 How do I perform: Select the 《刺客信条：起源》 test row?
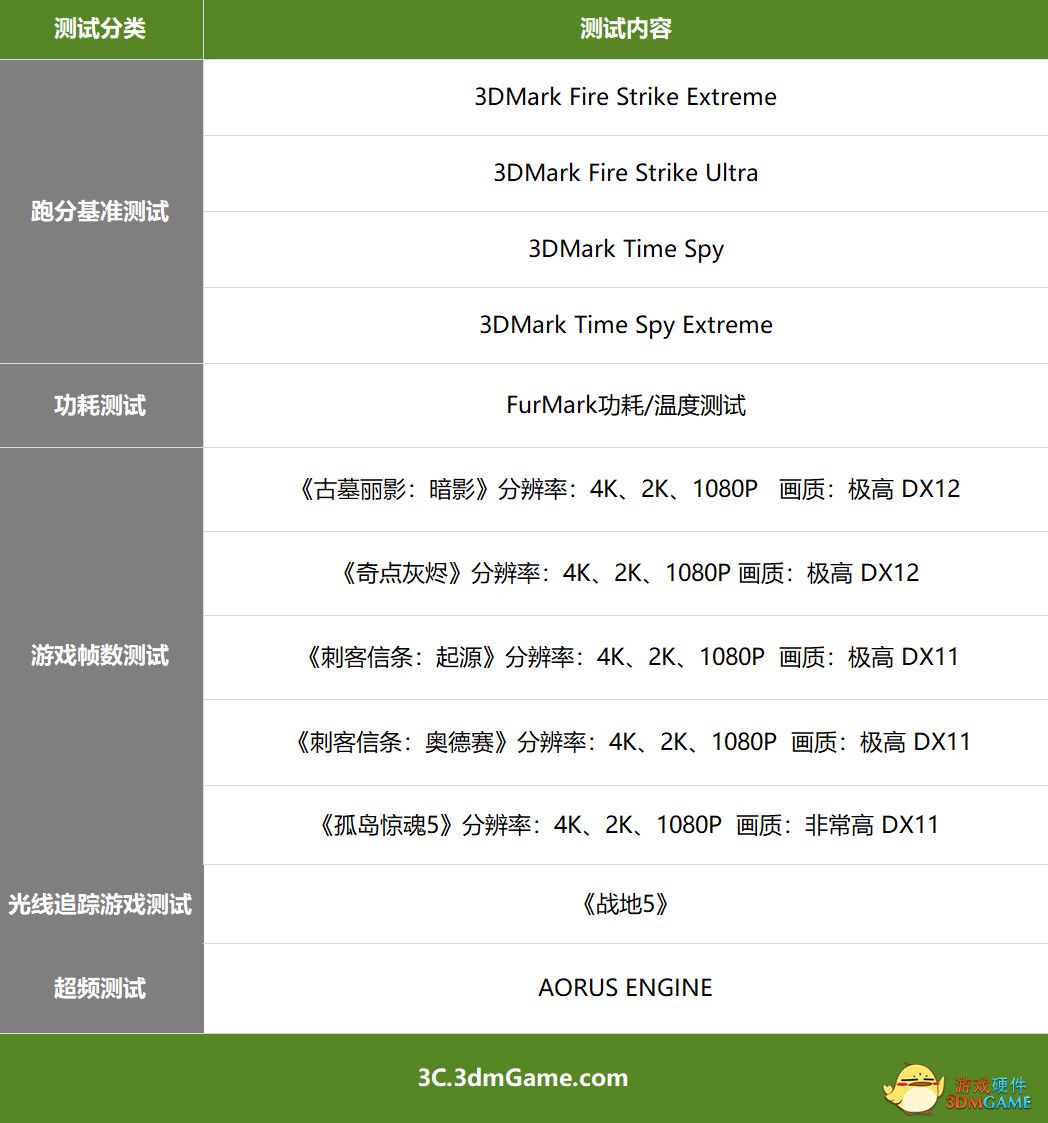click(625, 657)
